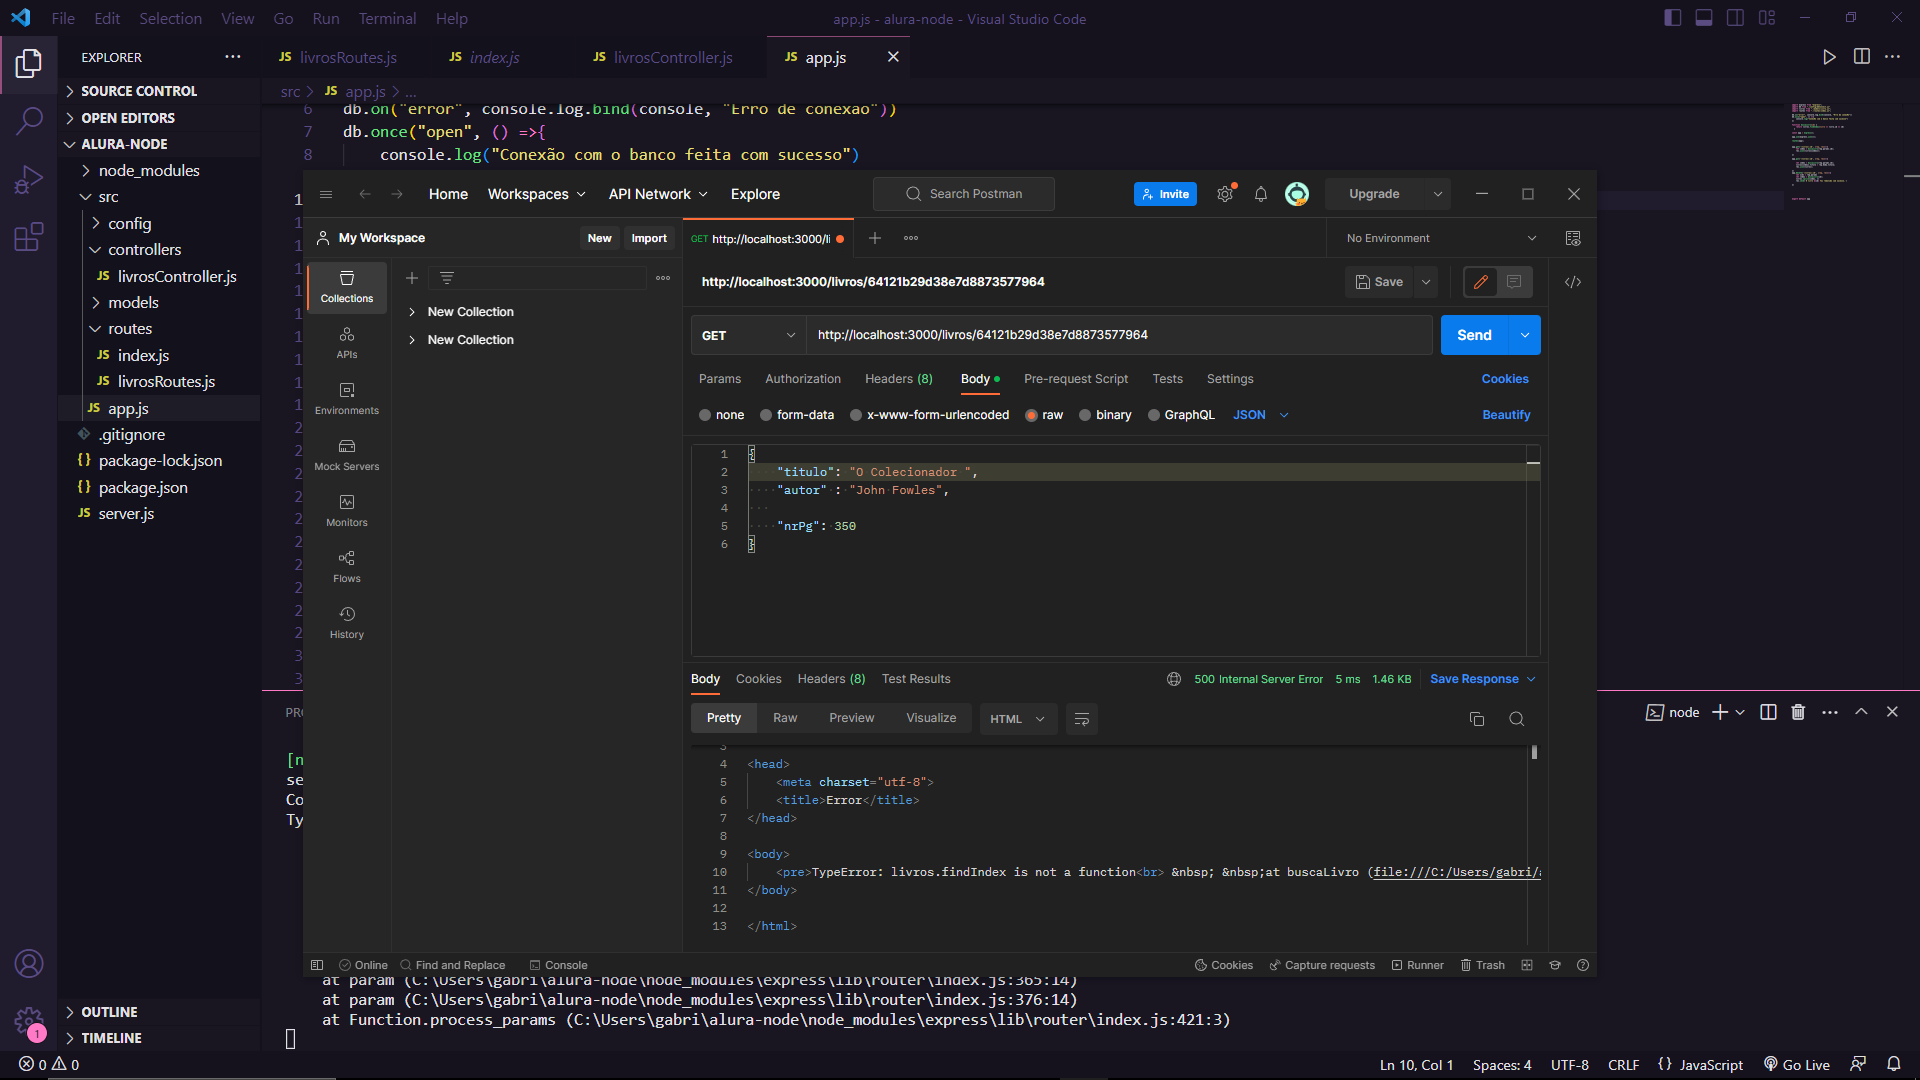Open Pre-request Script tab

(1076, 379)
